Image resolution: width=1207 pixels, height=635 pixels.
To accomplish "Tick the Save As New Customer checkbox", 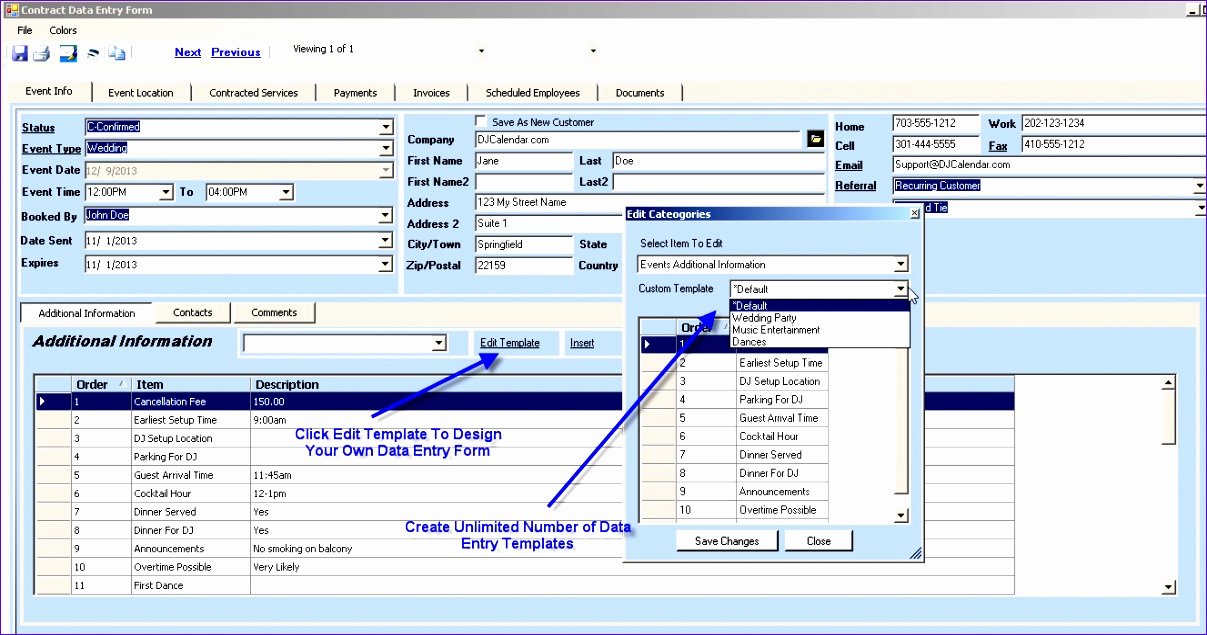I will [481, 121].
